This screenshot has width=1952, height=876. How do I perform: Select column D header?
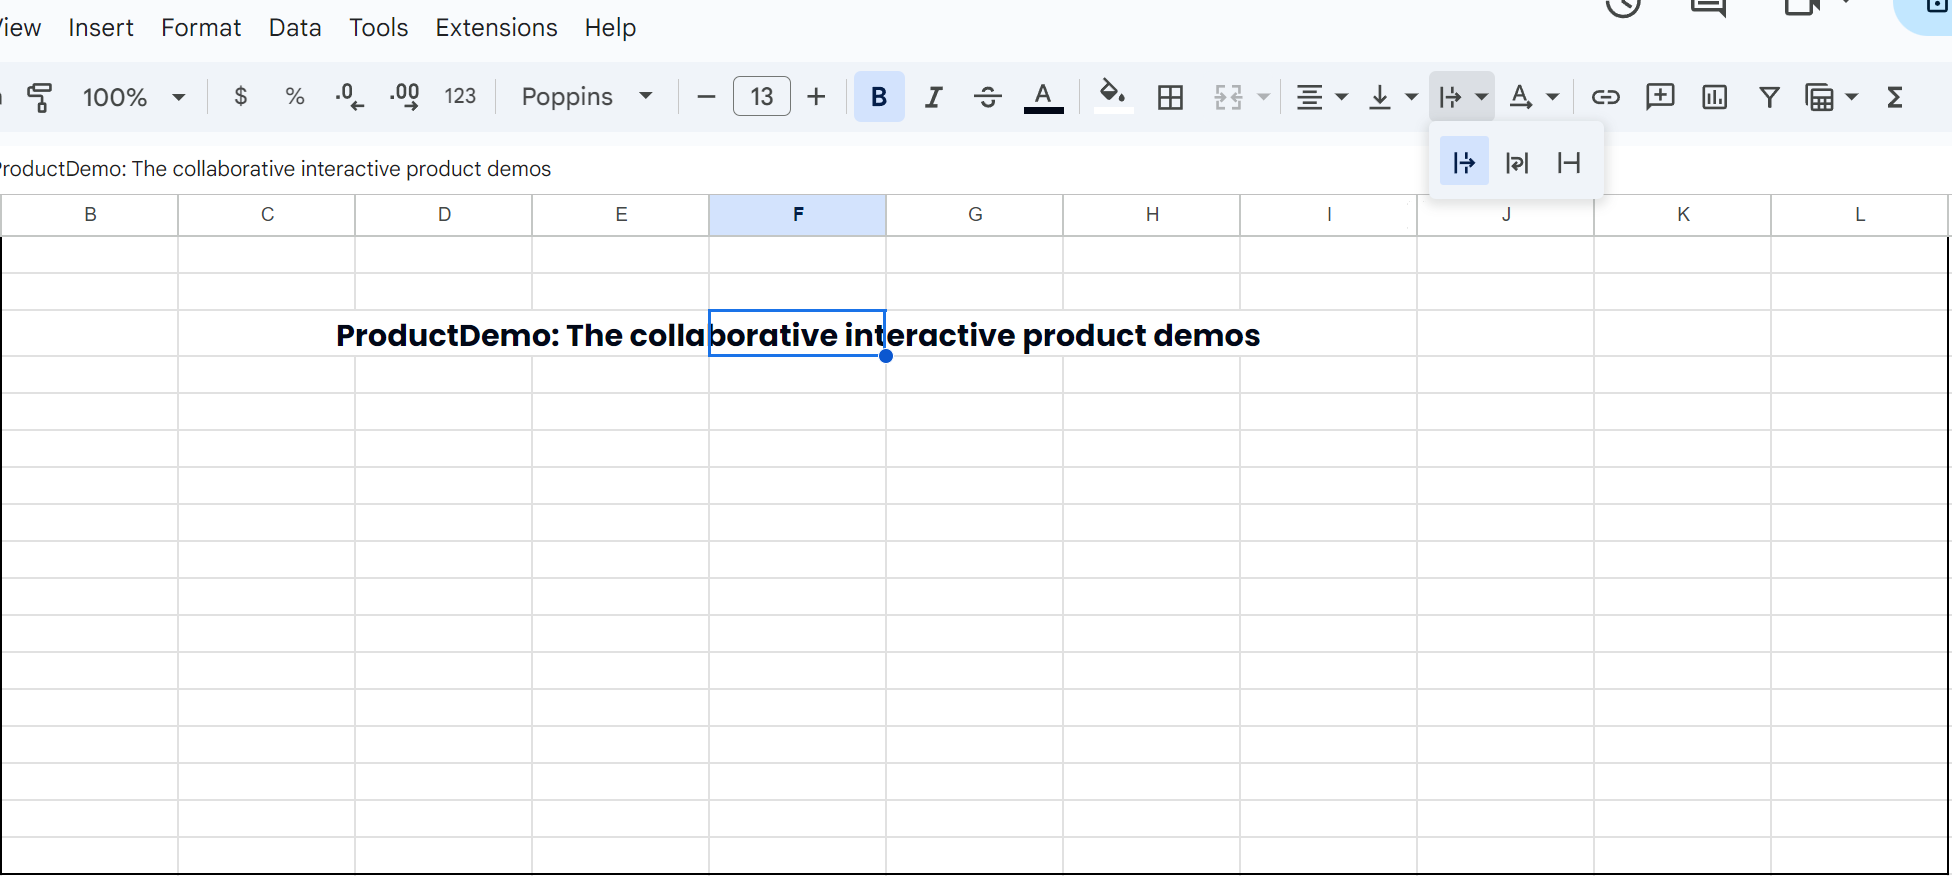click(x=444, y=215)
